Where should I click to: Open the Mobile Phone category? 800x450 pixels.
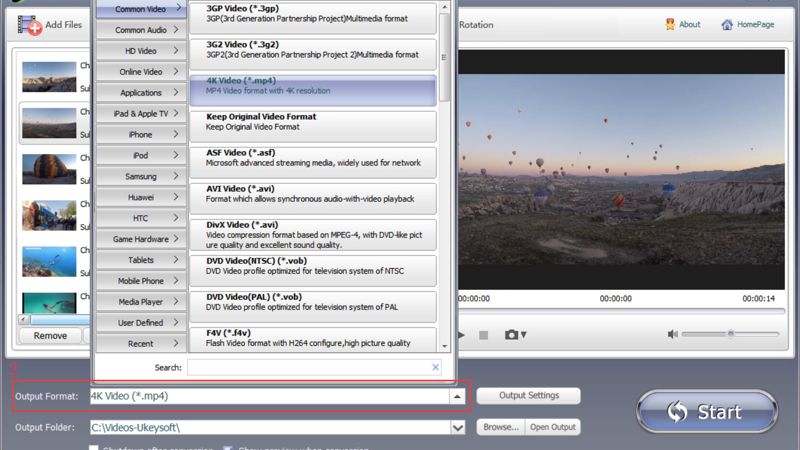[x=141, y=281]
